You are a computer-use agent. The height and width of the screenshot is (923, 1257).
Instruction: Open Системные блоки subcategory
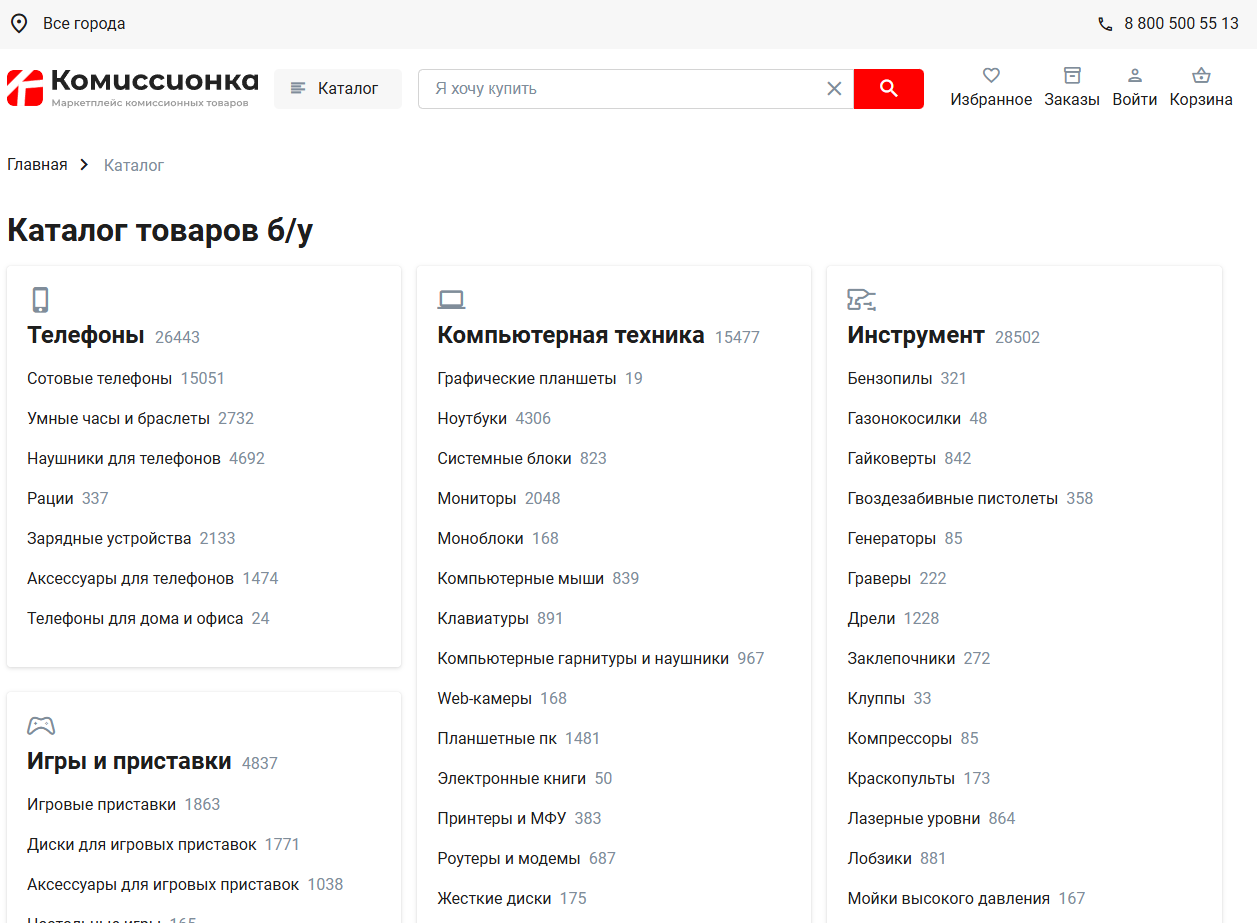pos(505,458)
